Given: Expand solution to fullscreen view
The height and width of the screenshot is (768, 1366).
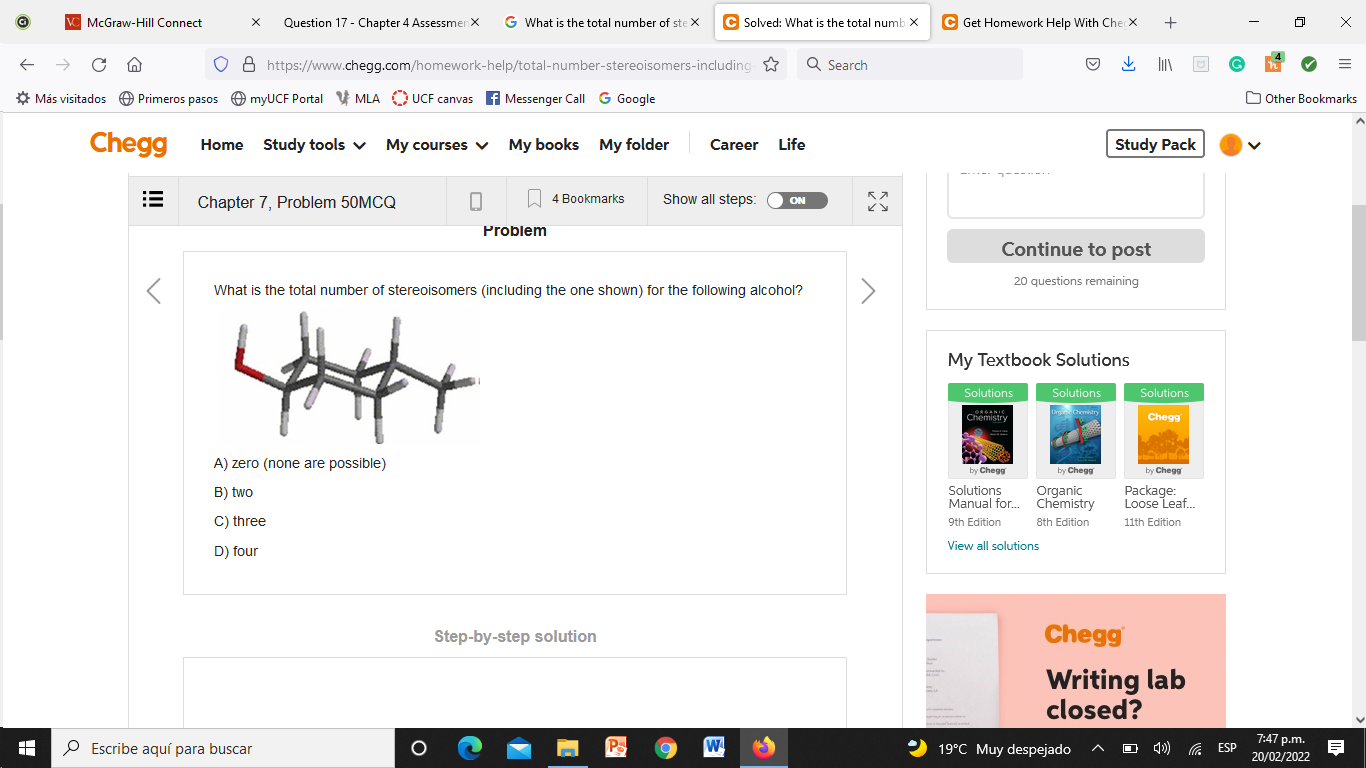Looking at the screenshot, I should [x=878, y=201].
